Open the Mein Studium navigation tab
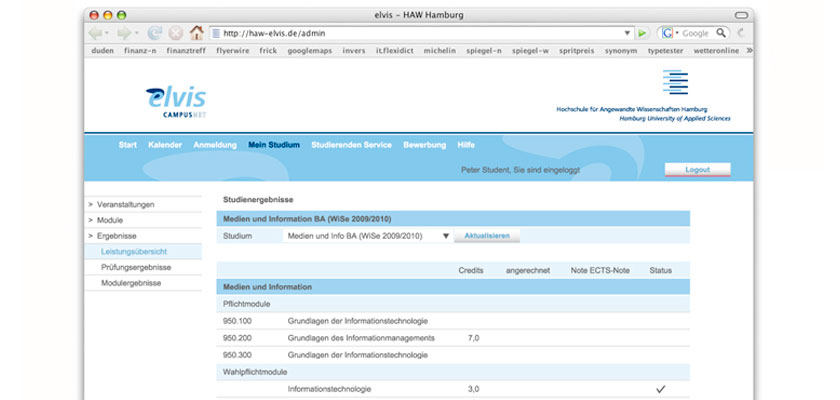 (274, 145)
